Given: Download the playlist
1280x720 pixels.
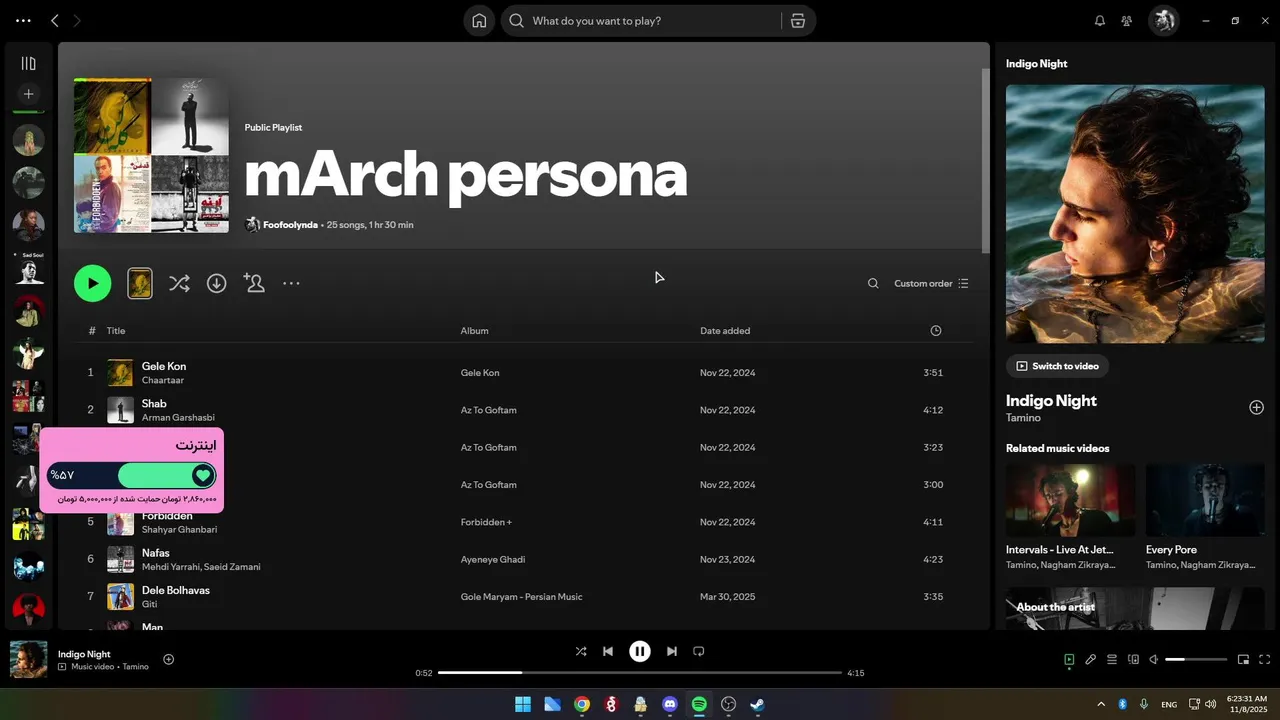Looking at the screenshot, I should click(x=216, y=283).
